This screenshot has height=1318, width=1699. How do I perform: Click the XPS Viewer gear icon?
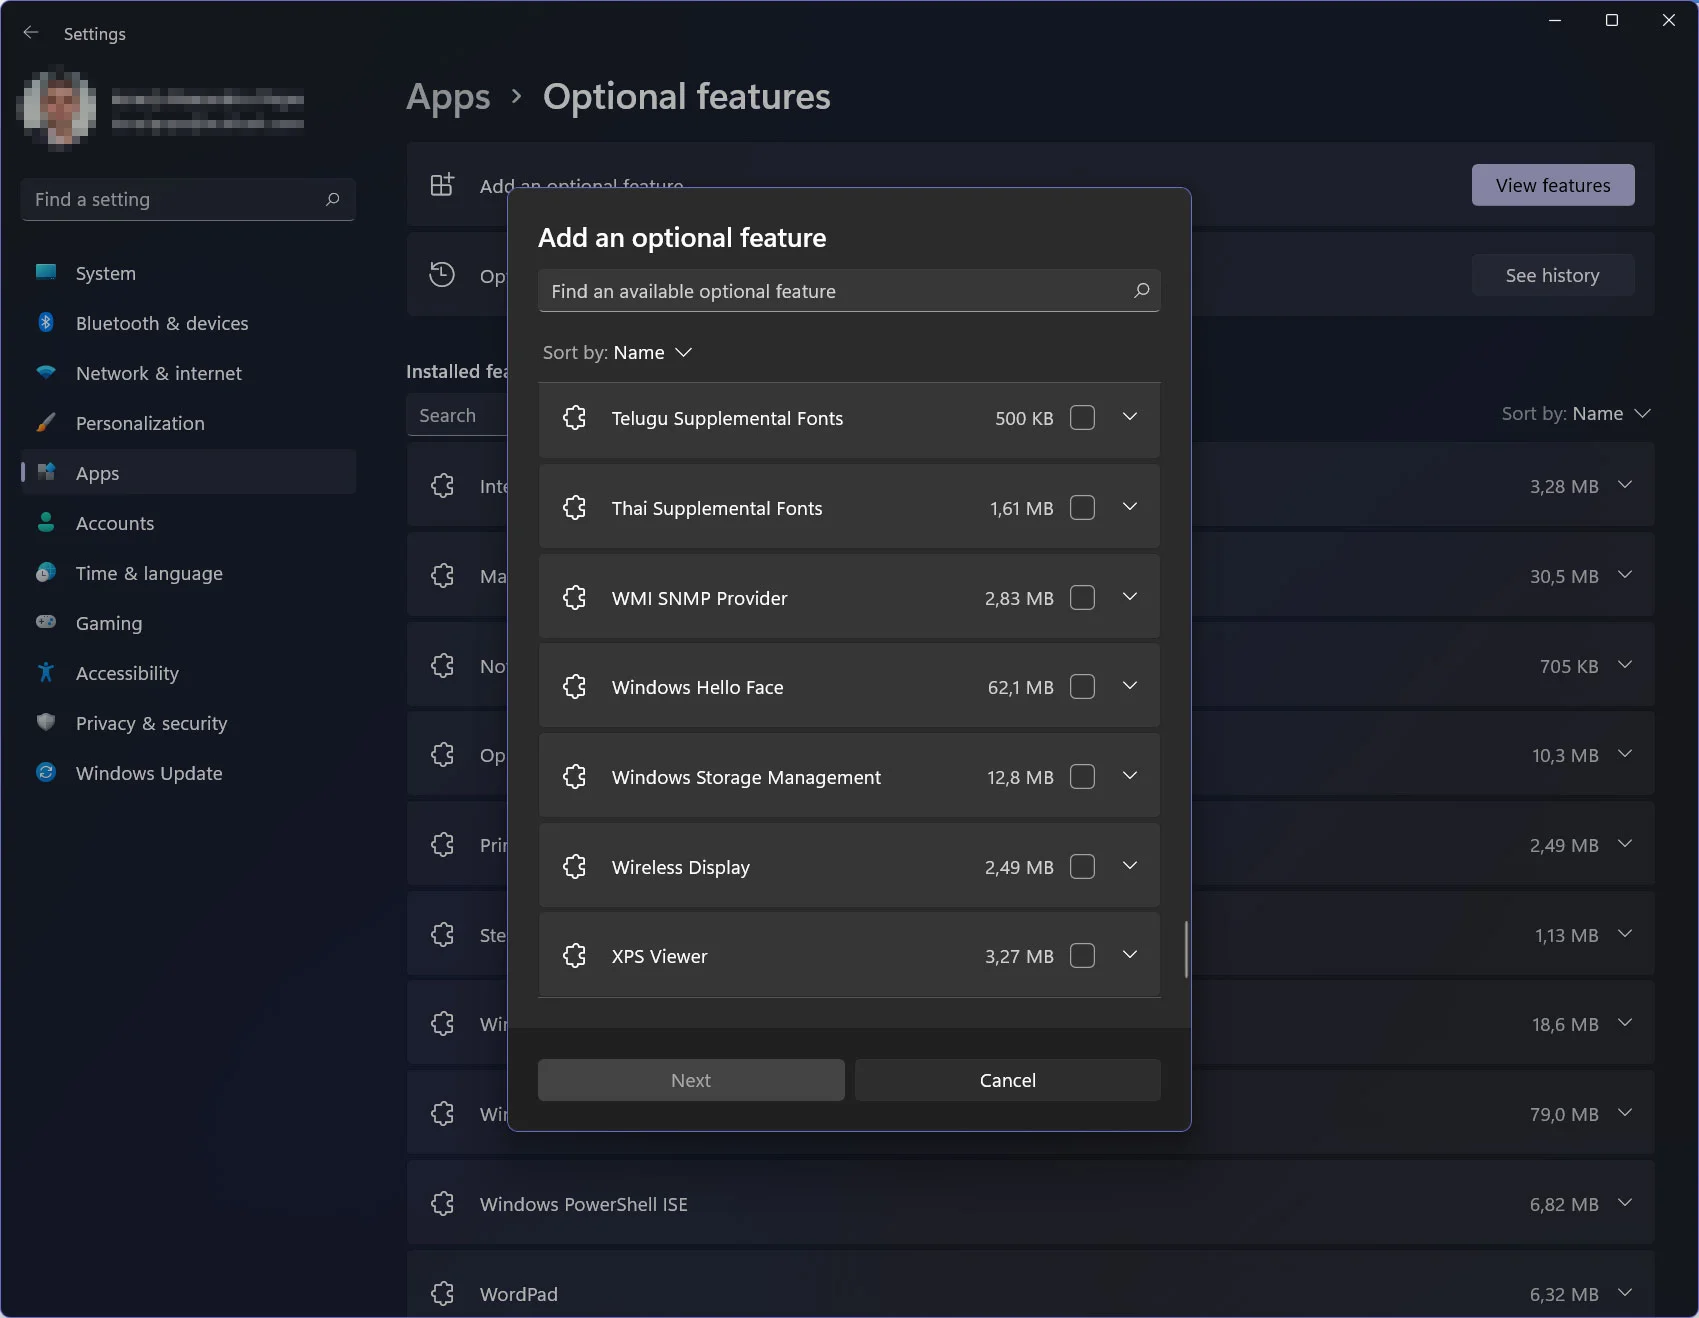575,956
